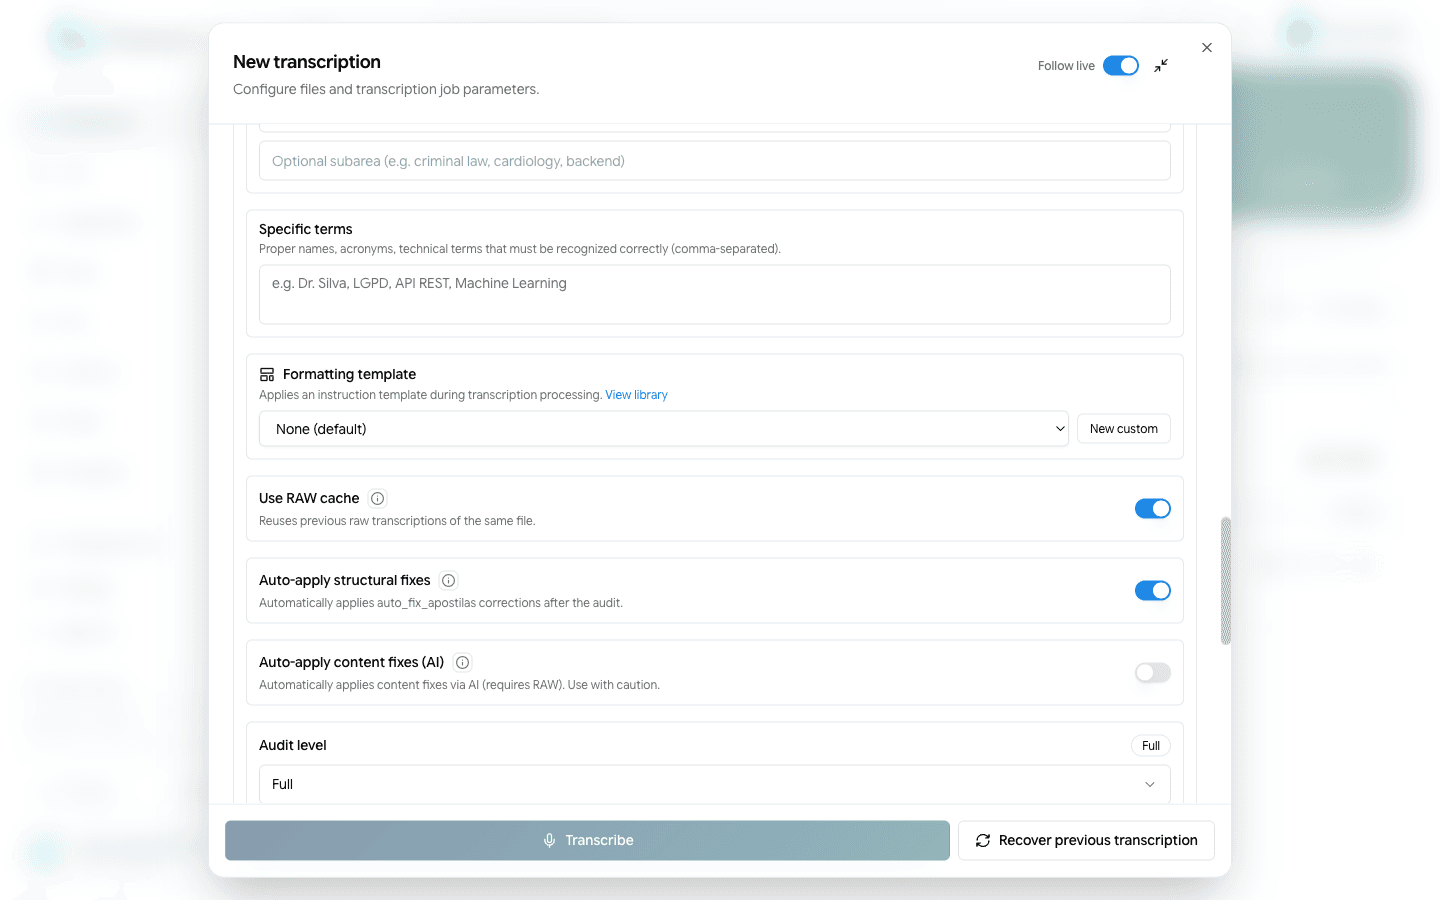Click the dialog vertical scrollbar thumb
1440x900 pixels.
tap(1226, 581)
